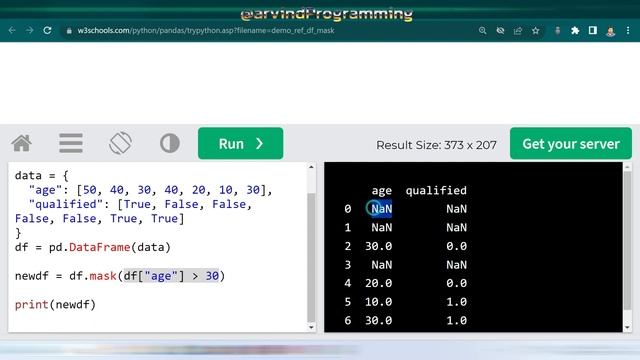This screenshot has width=640, height=360.
Task: Click the highlighted 'df["age"] > 30' condition
Action: tap(171, 276)
